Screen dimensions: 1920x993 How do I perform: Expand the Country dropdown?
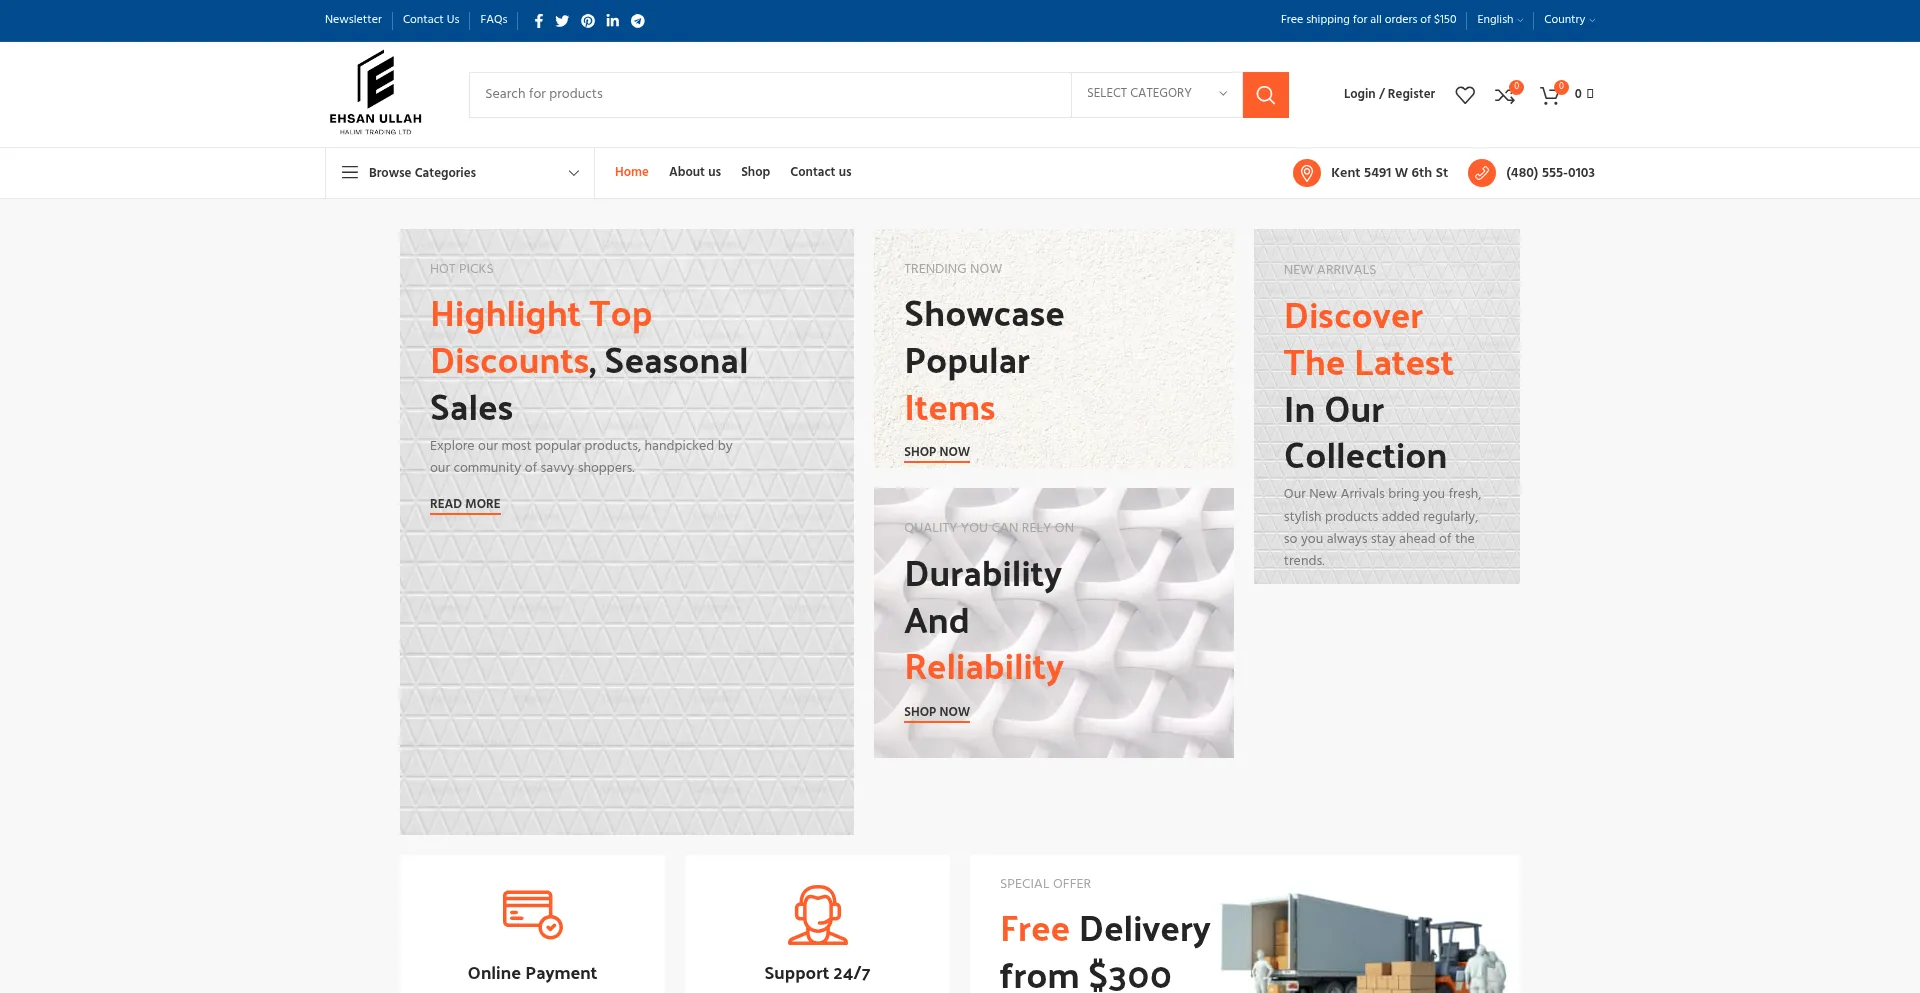tap(1569, 20)
